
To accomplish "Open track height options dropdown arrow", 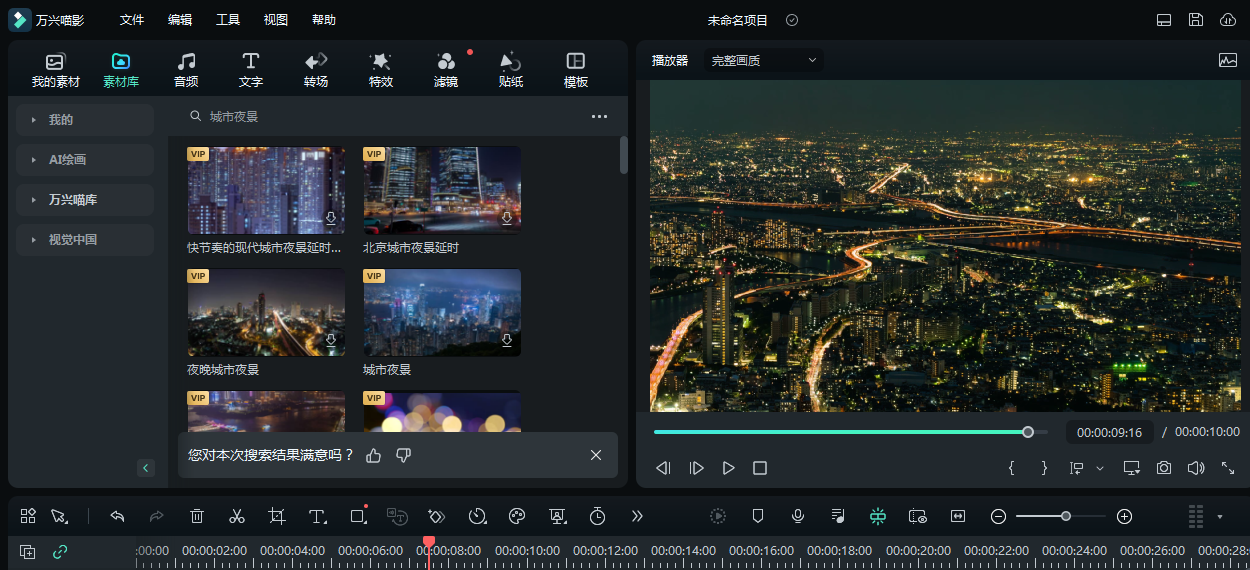I will [x=1220, y=517].
